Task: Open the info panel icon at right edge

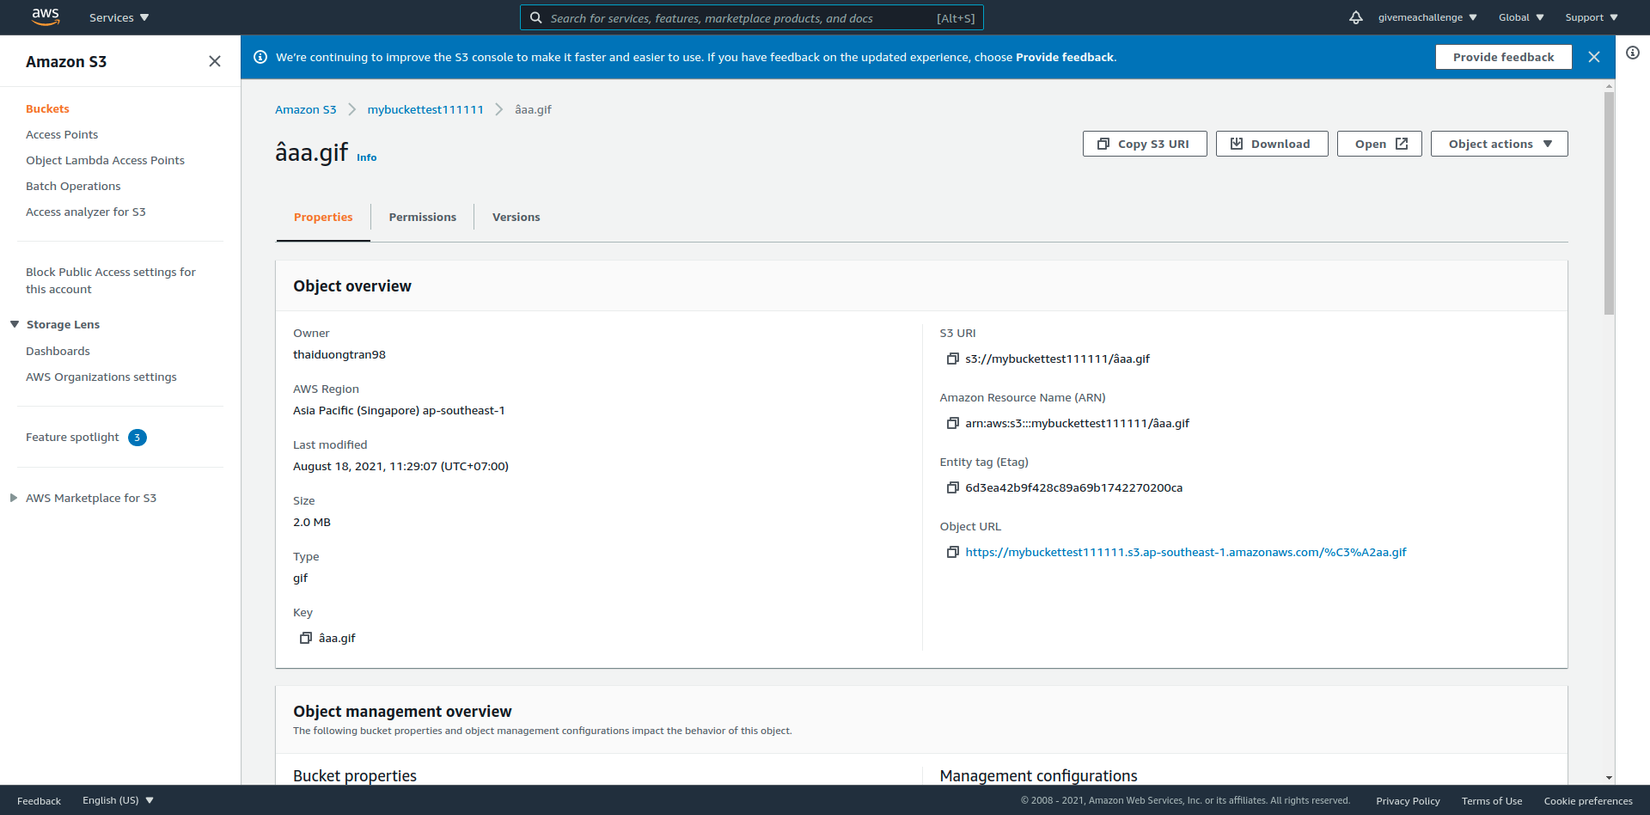Action: click(1632, 53)
